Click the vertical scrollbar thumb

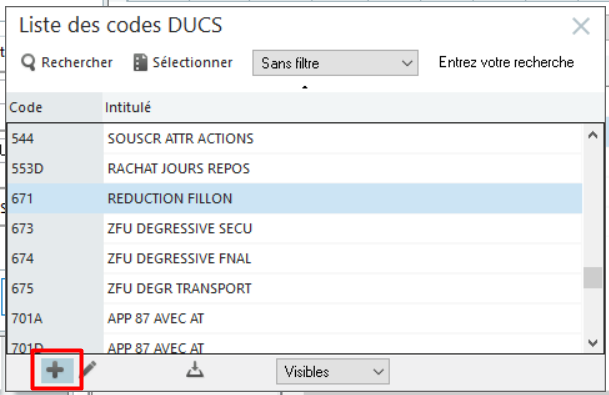pos(593,278)
